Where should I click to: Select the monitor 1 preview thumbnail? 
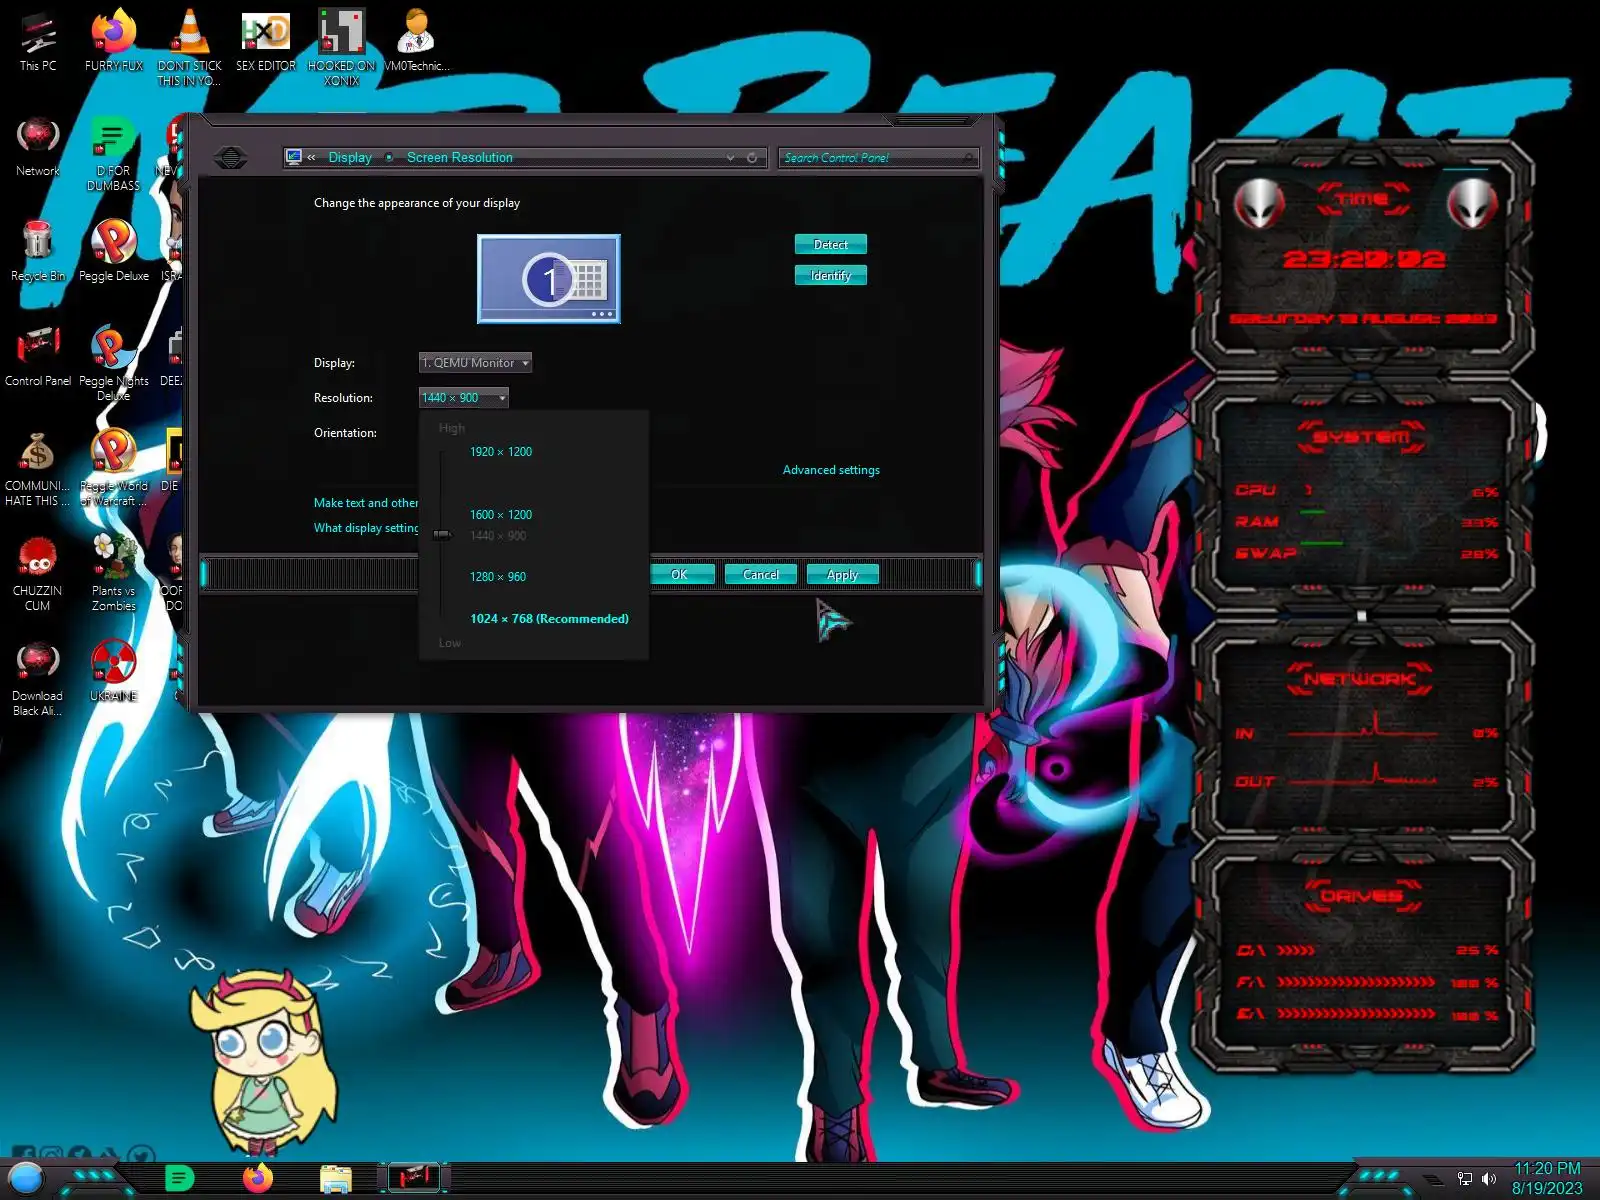coord(549,279)
